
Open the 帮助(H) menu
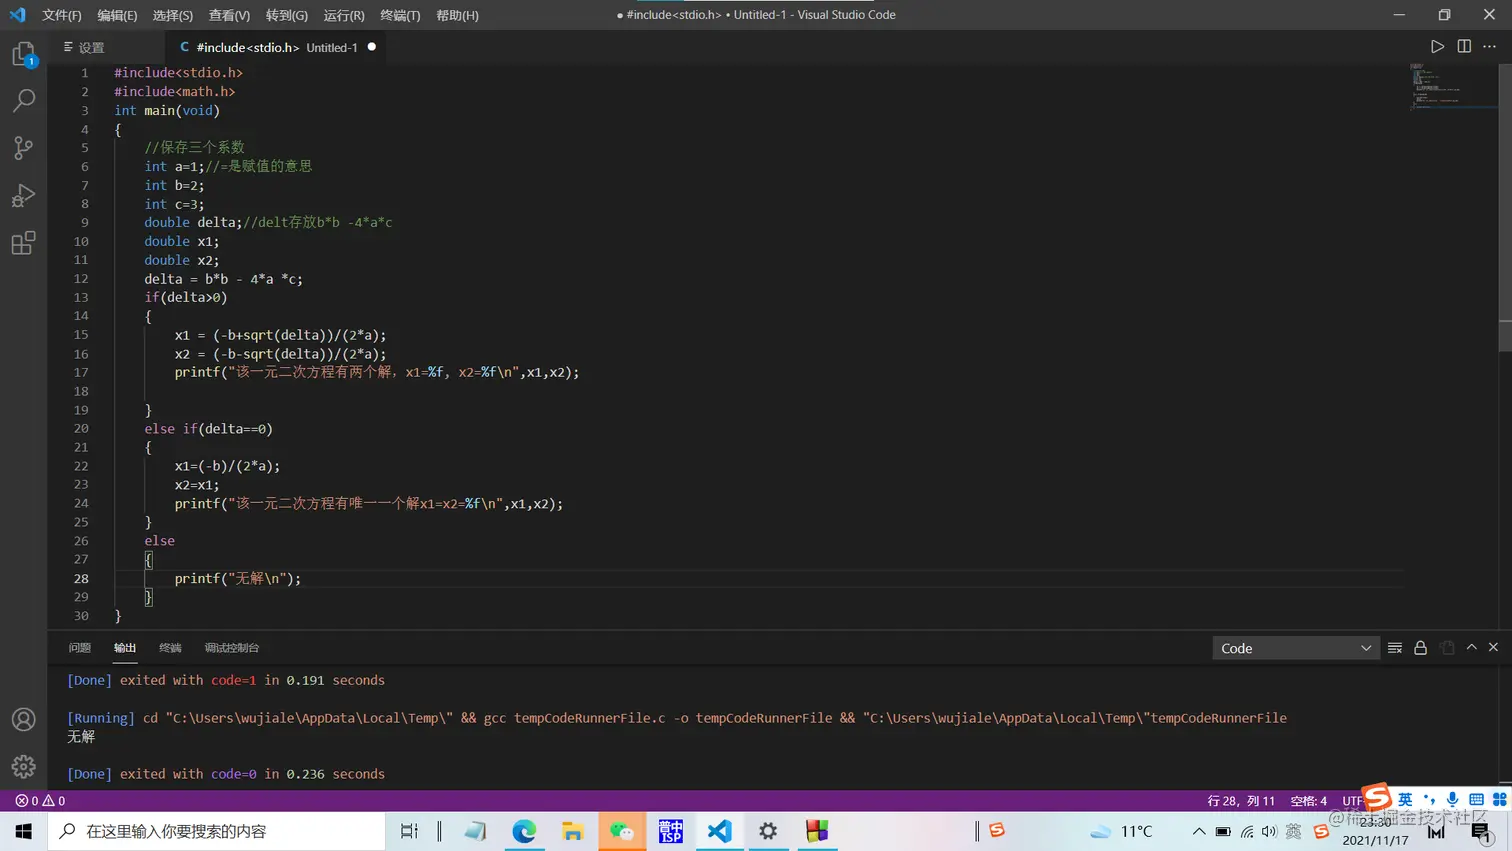click(x=457, y=15)
